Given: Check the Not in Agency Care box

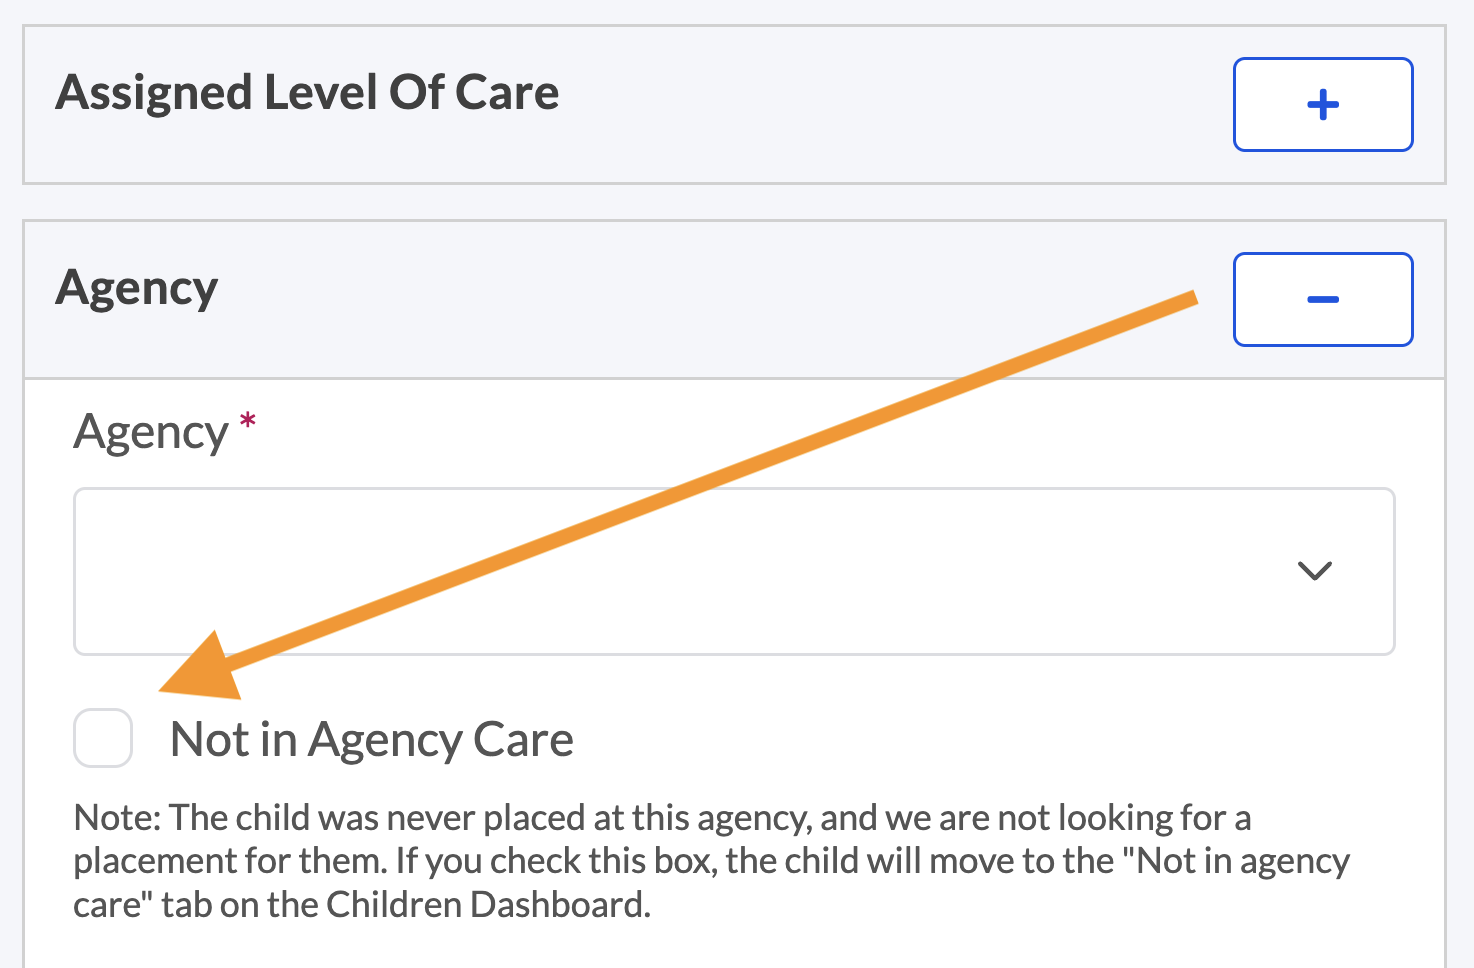Looking at the screenshot, I should coord(103,738).
